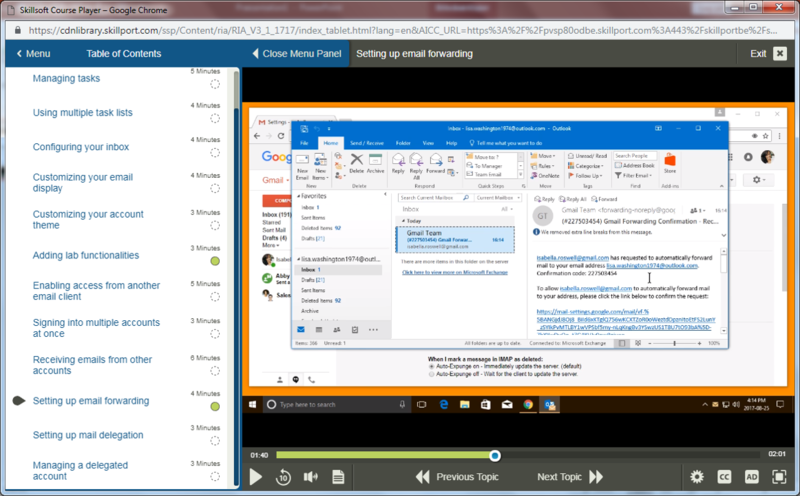Switch to Outlook's Folder tab

pyautogui.click(x=403, y=143)
